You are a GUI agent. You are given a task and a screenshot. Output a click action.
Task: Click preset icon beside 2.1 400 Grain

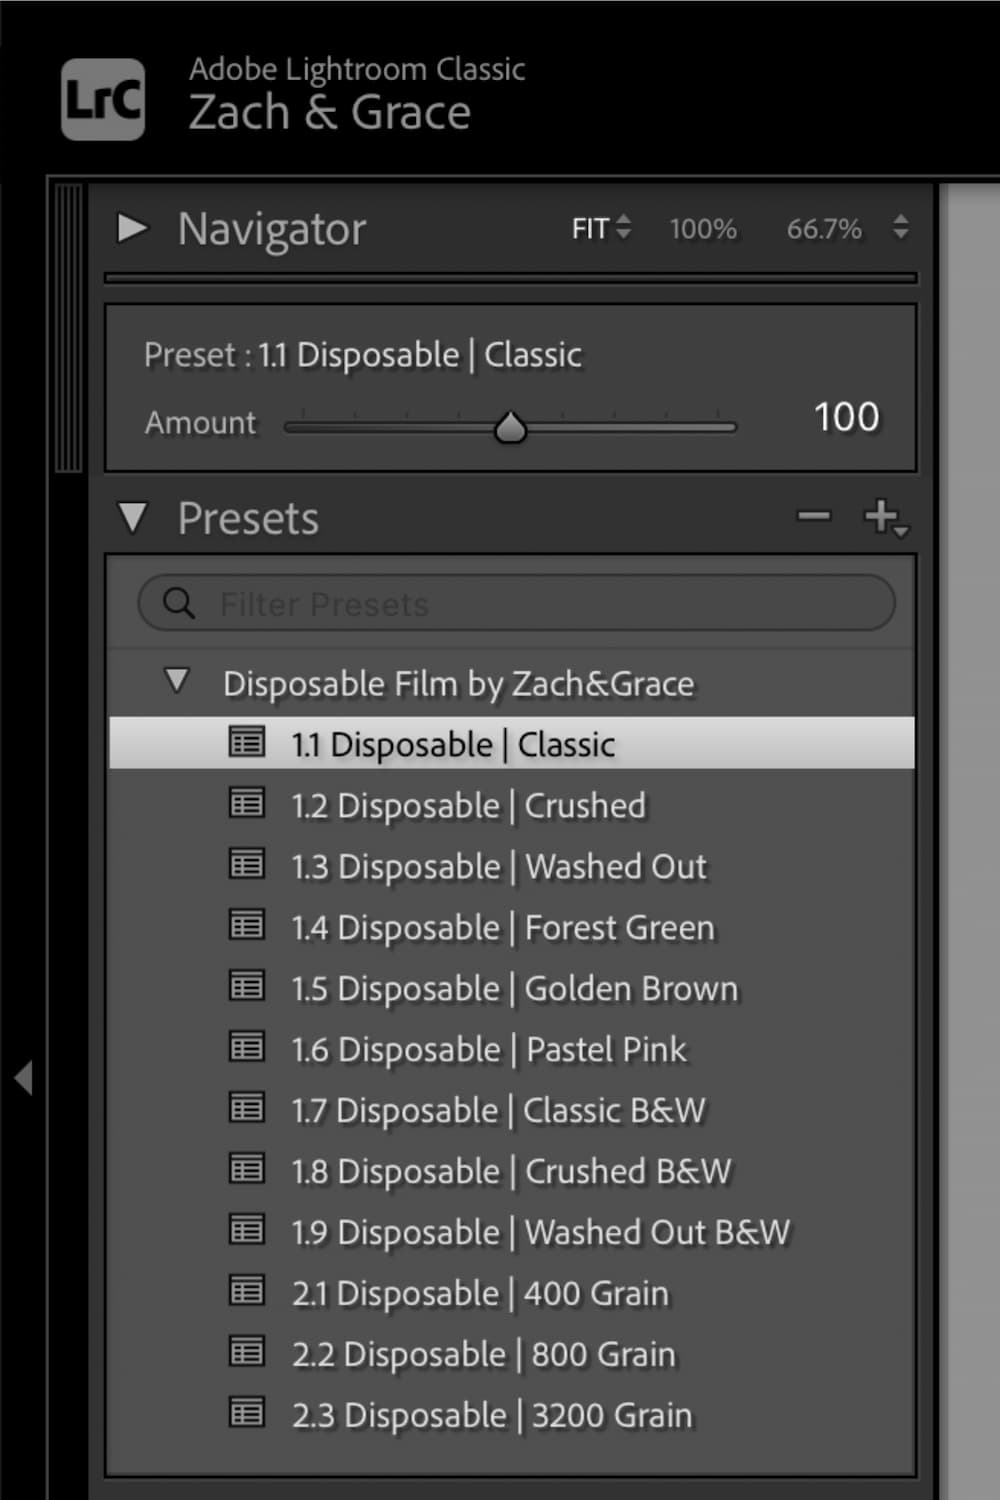click(247, 1291)
